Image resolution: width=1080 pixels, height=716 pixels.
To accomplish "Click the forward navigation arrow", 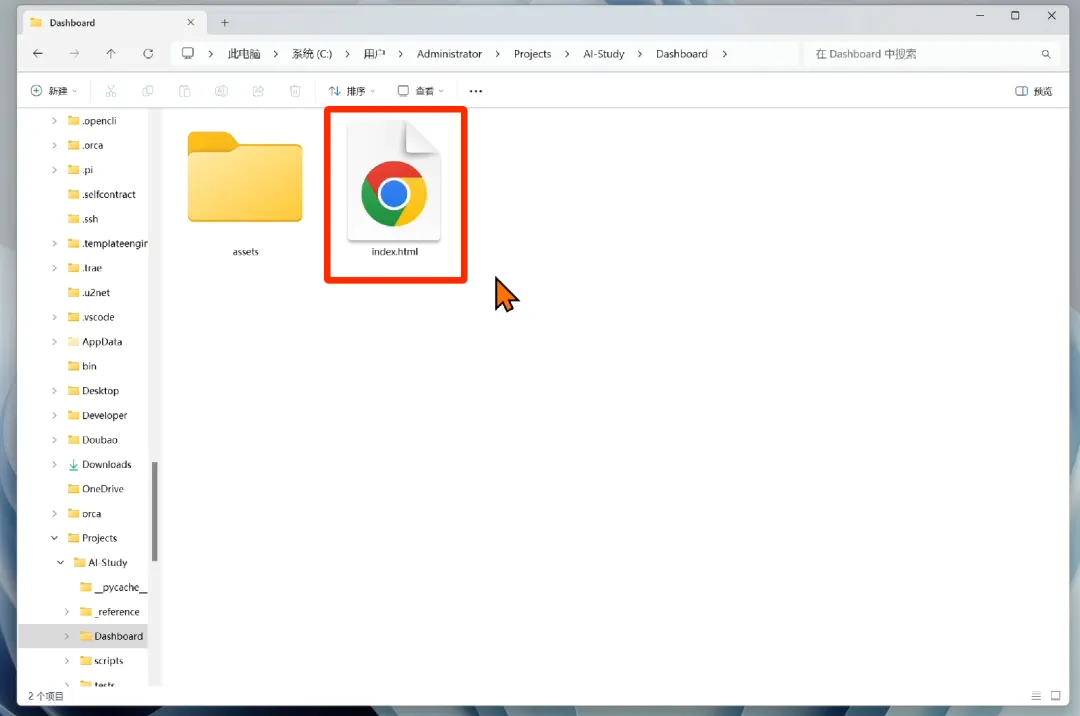I will coord(74,54).
